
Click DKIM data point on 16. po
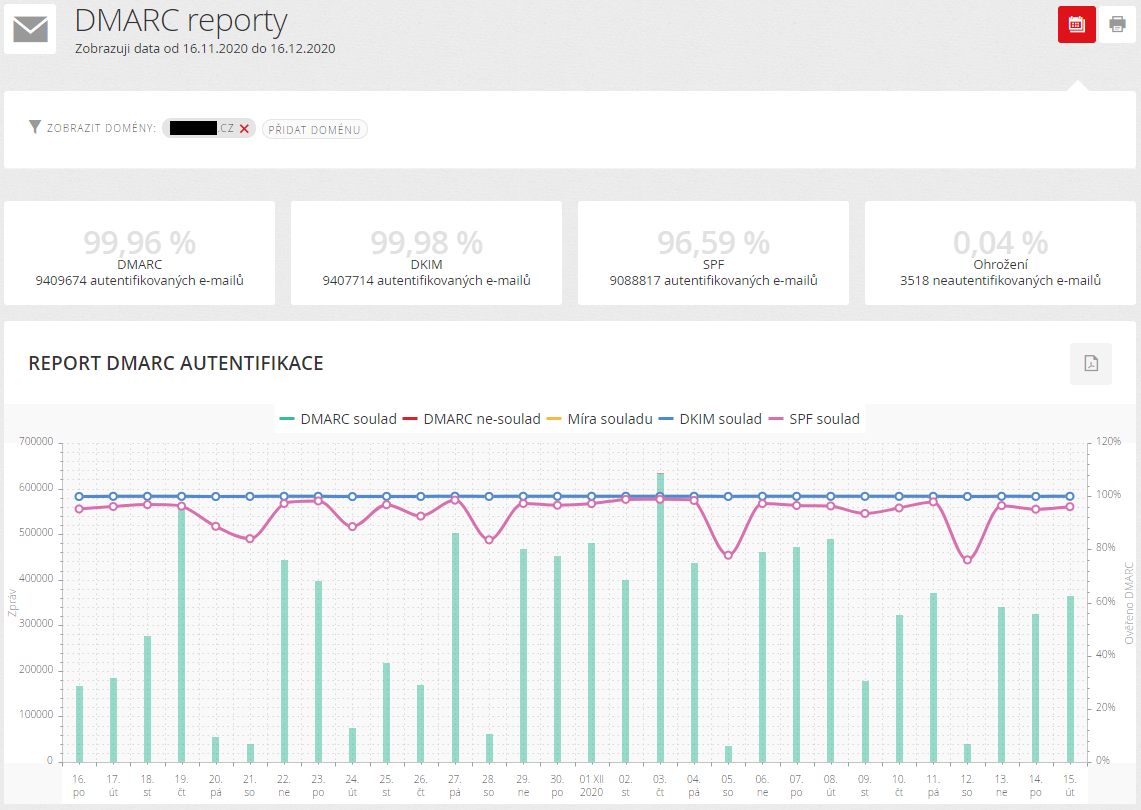pyautogui.click(x=79, y=496)
